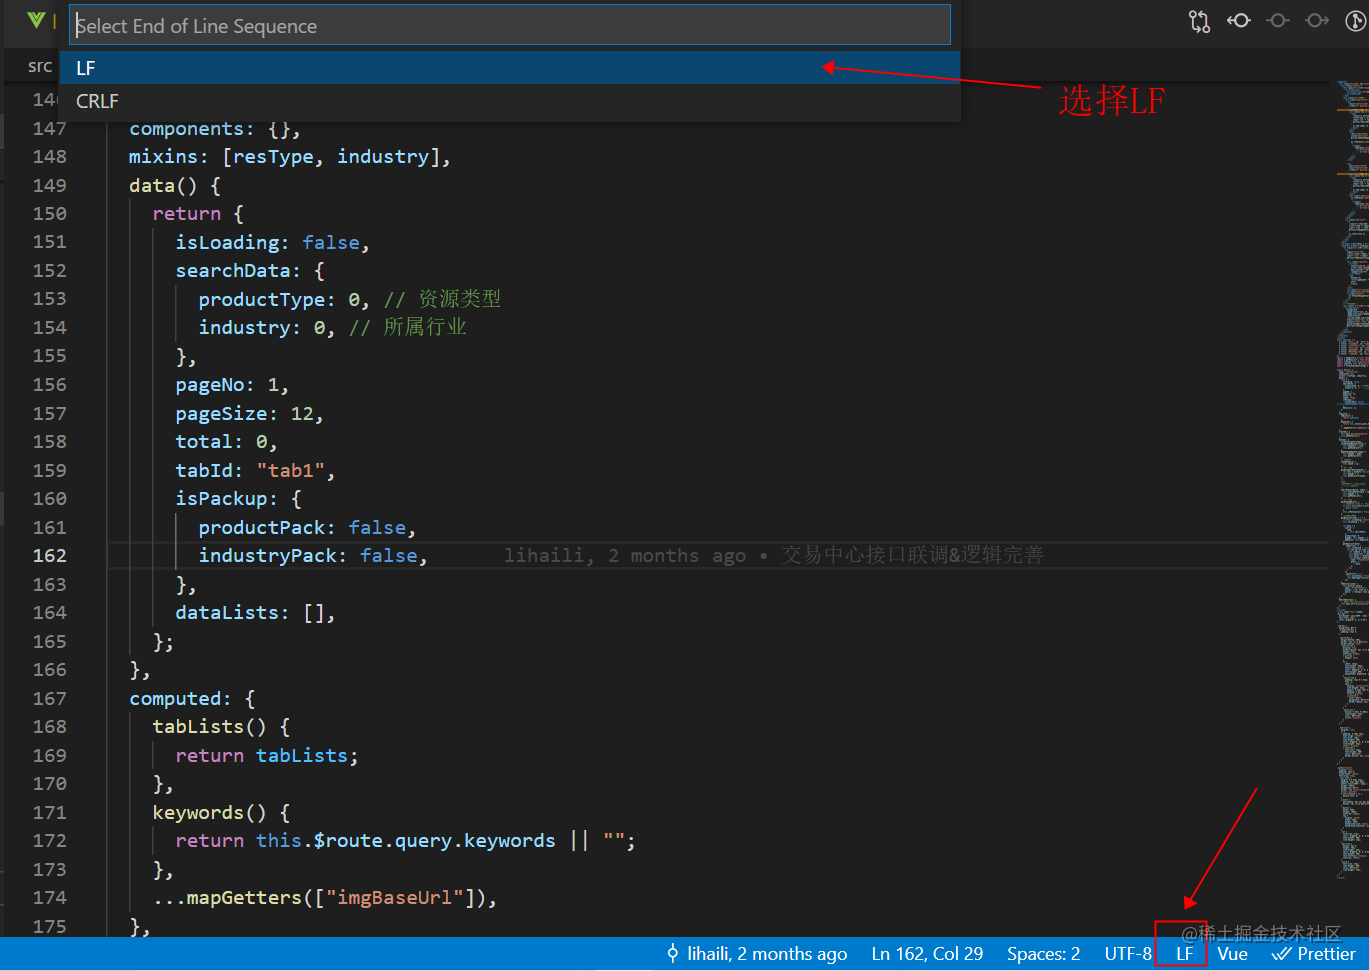Click the compare changes icon in the title bar
Screen dimensions: 1369x971
tap(1199, 20)
